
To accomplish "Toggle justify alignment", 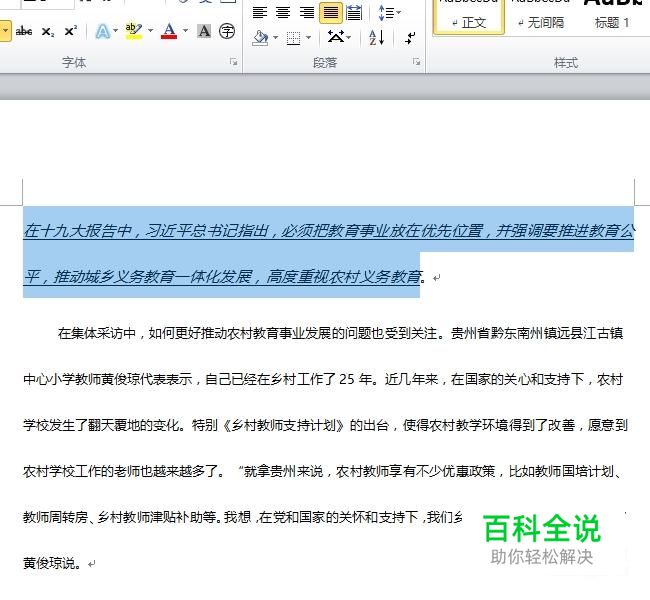I will click(x=330, y=12).
